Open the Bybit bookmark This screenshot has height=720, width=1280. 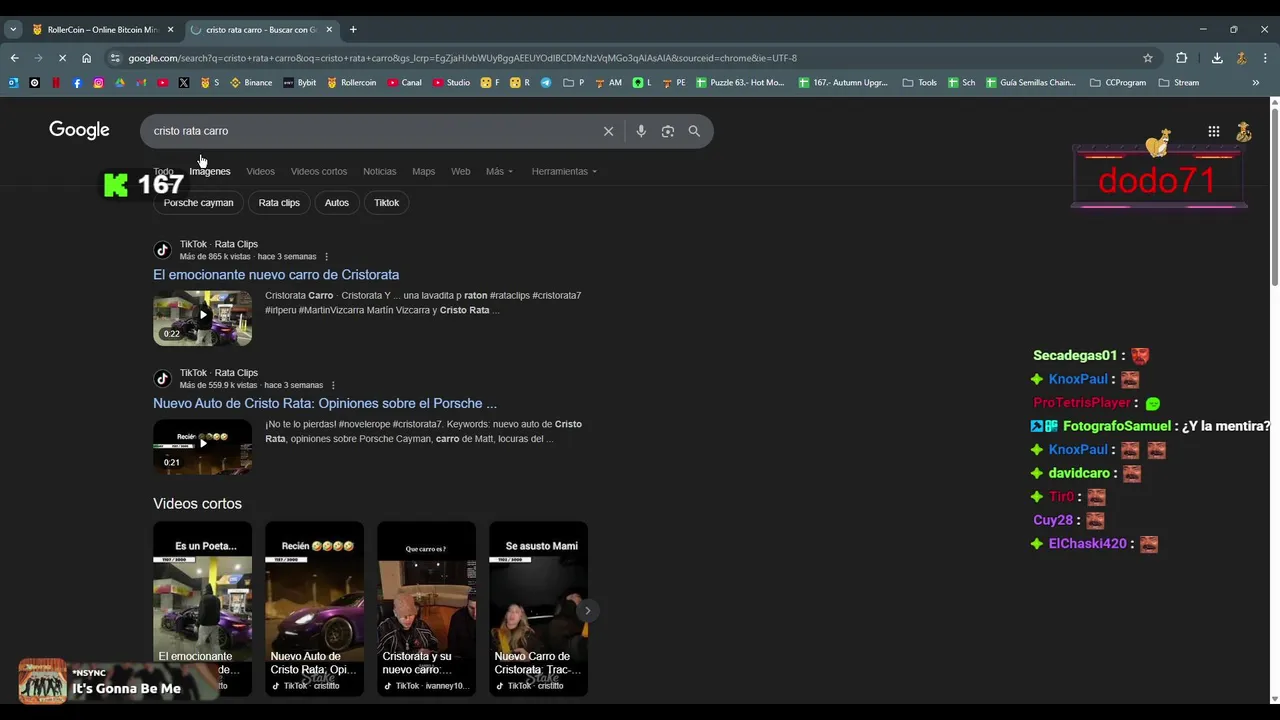300,83
